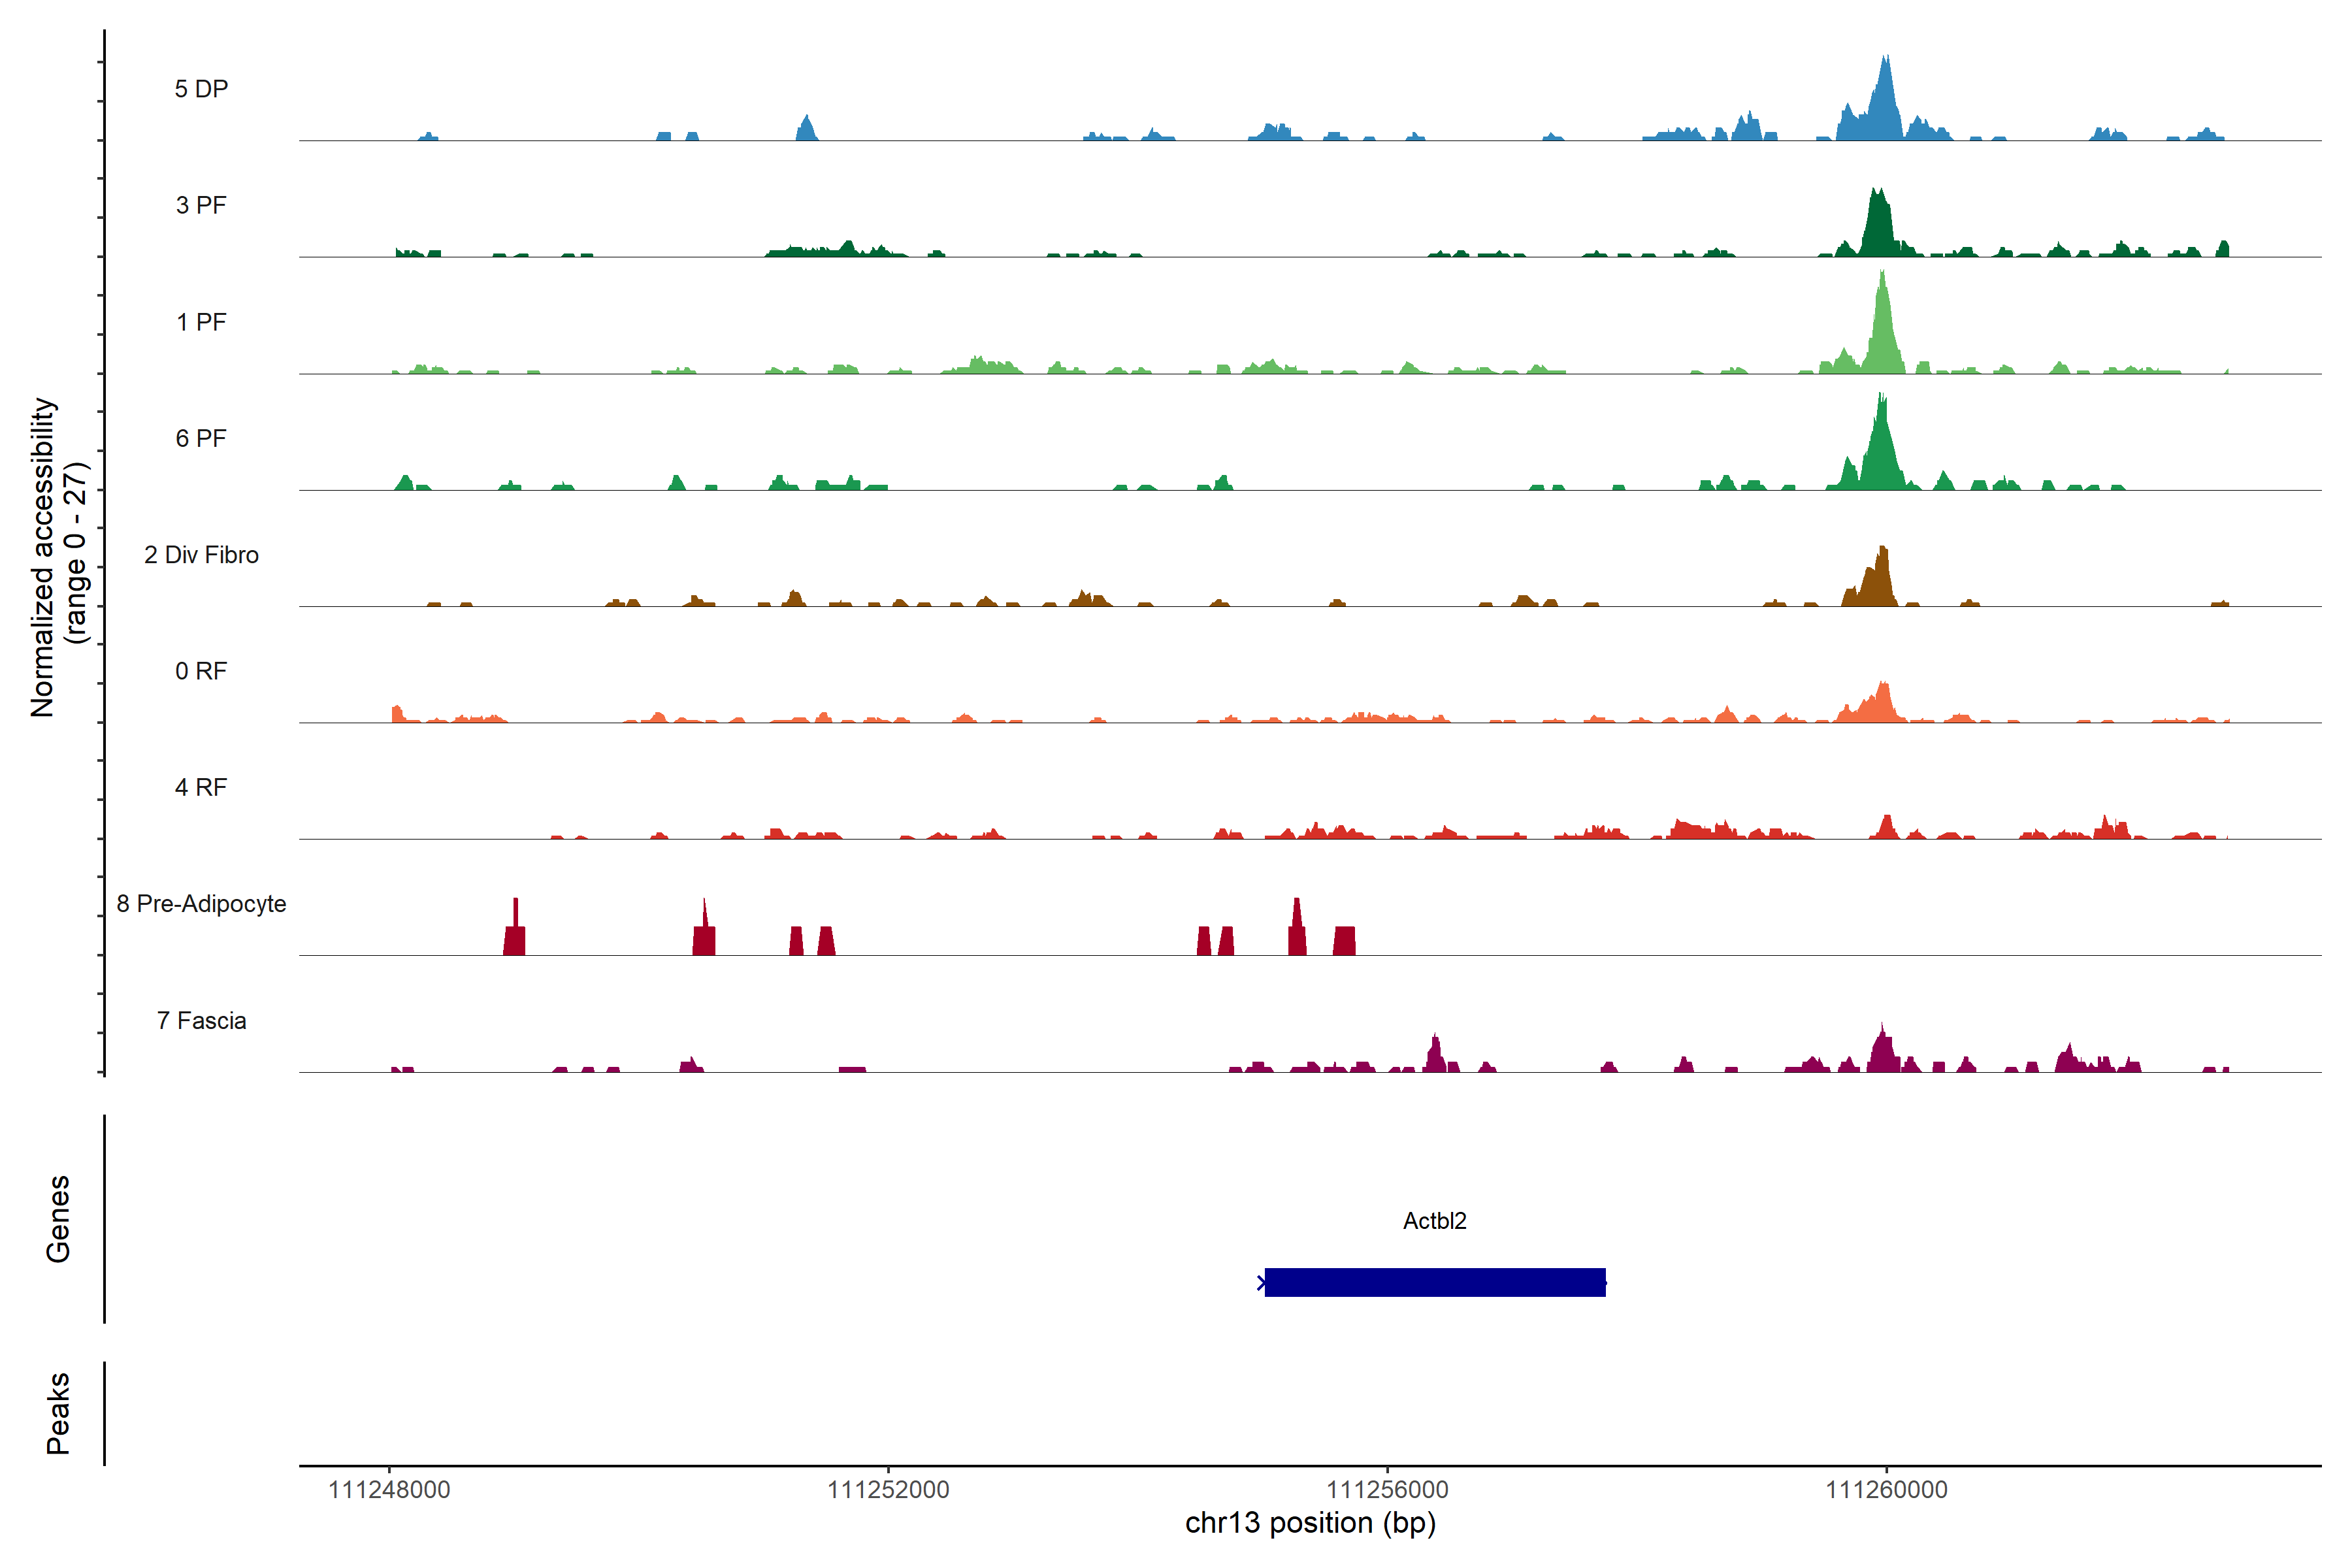
Task: Click the brown 2 Div Fibro main peak
Action: [x=1881, y=580]
